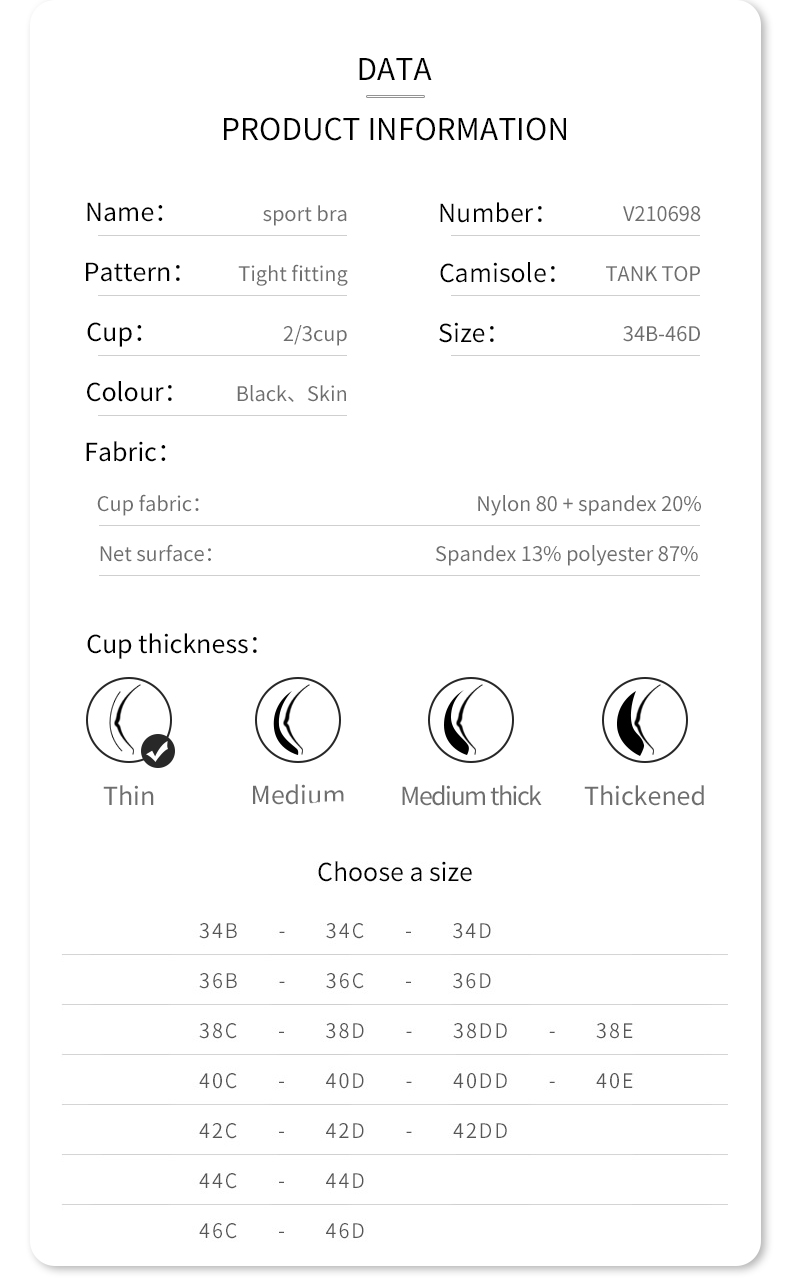Choose size 34B
This screenshot has width=790, height=1287.
pyautogui.click(x=218, y=931)
